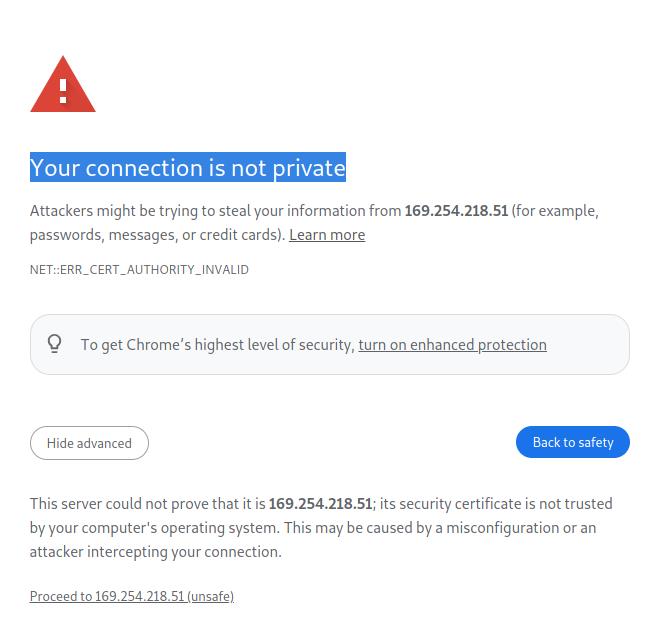This screenshot has width=647, height=623.
Task: Follow the turn on enhanced protection link
Action: pos(452,345)
